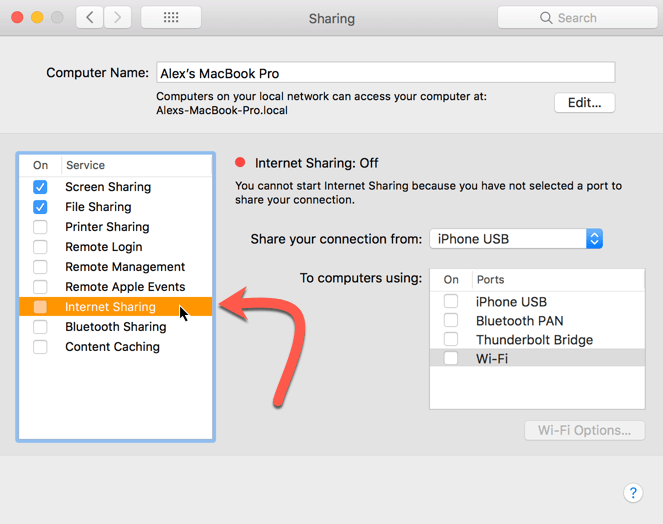Click the magnifying glass in Search field
The width and height of the screenshot is (663, 524).
pyautogui.click(x=546, y=18)
